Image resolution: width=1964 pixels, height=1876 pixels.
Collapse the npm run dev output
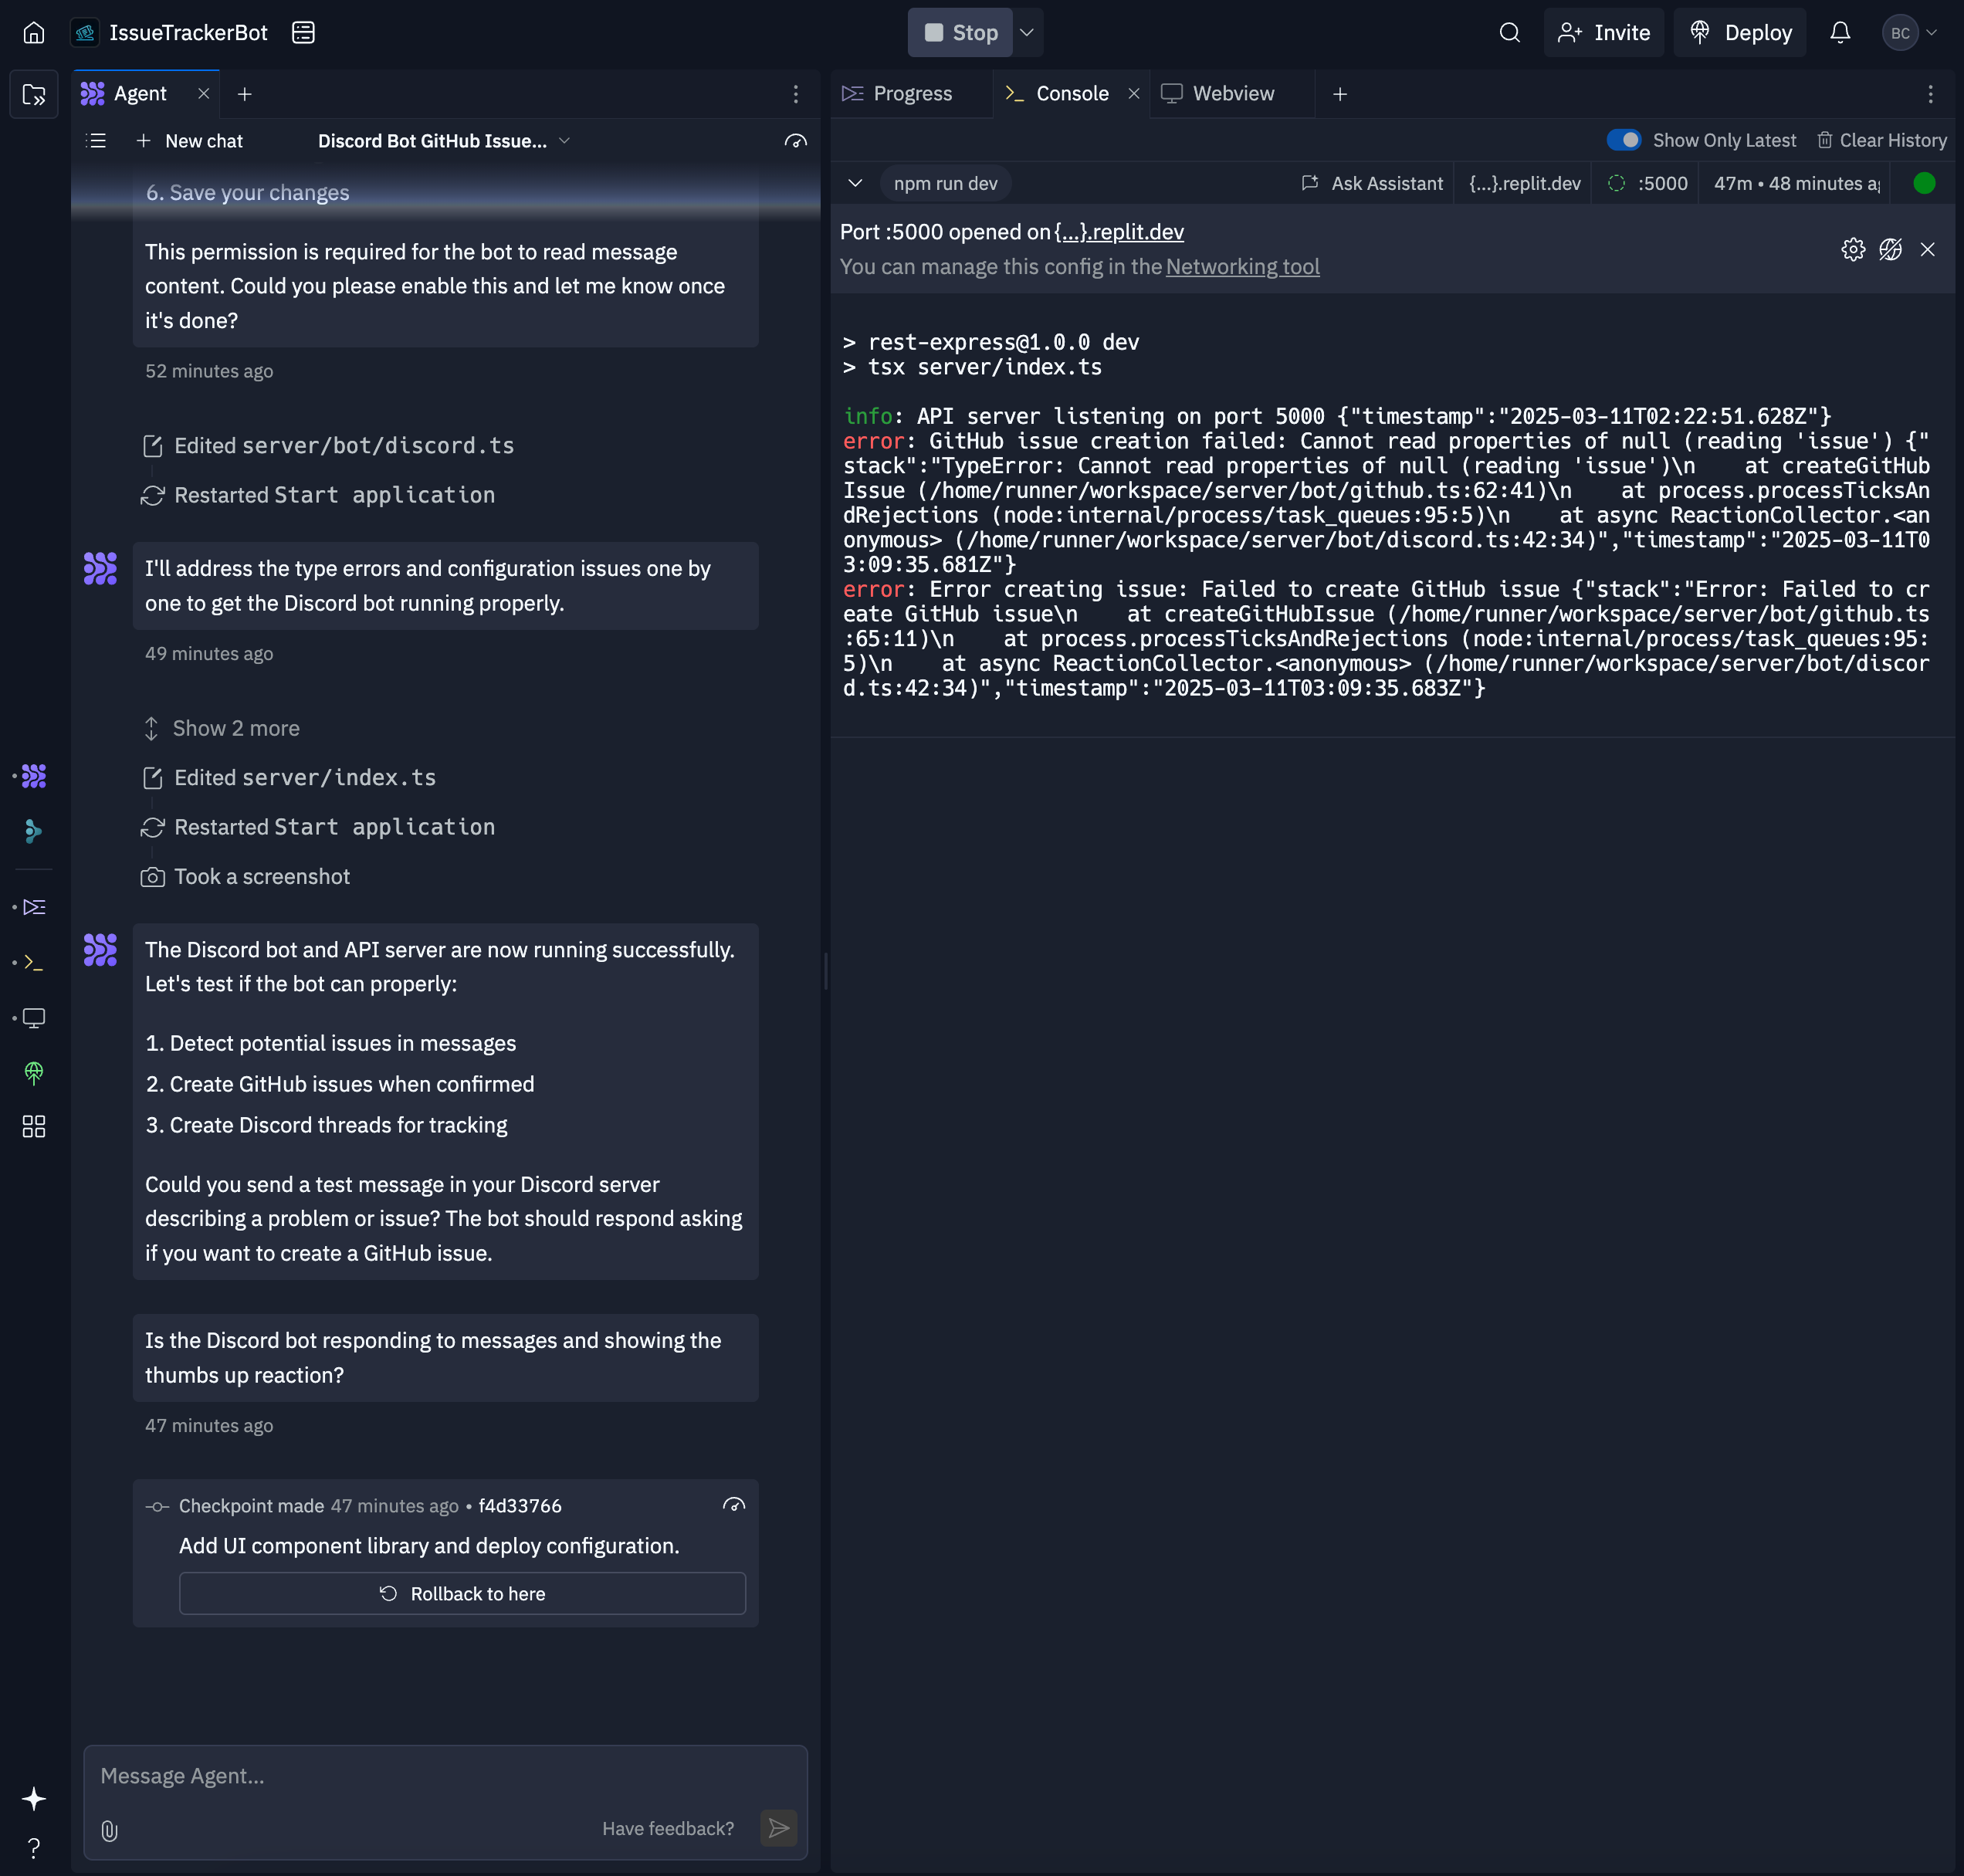pyautogui.click(x=855, y=183)
